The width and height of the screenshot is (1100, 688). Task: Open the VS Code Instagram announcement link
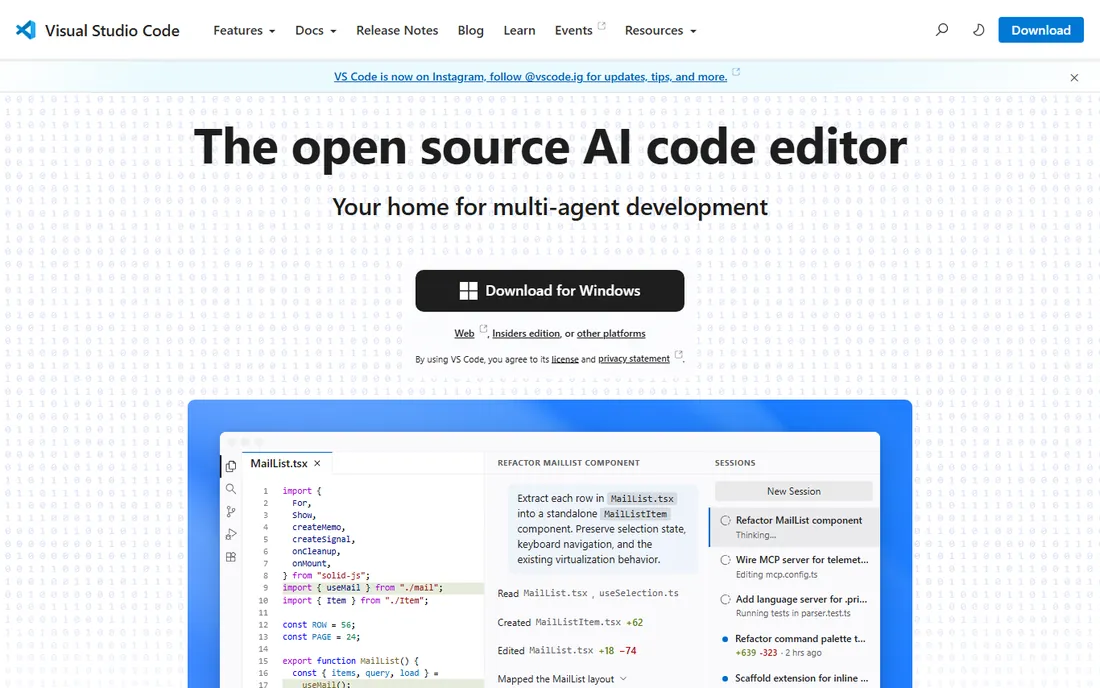[530, 76]
